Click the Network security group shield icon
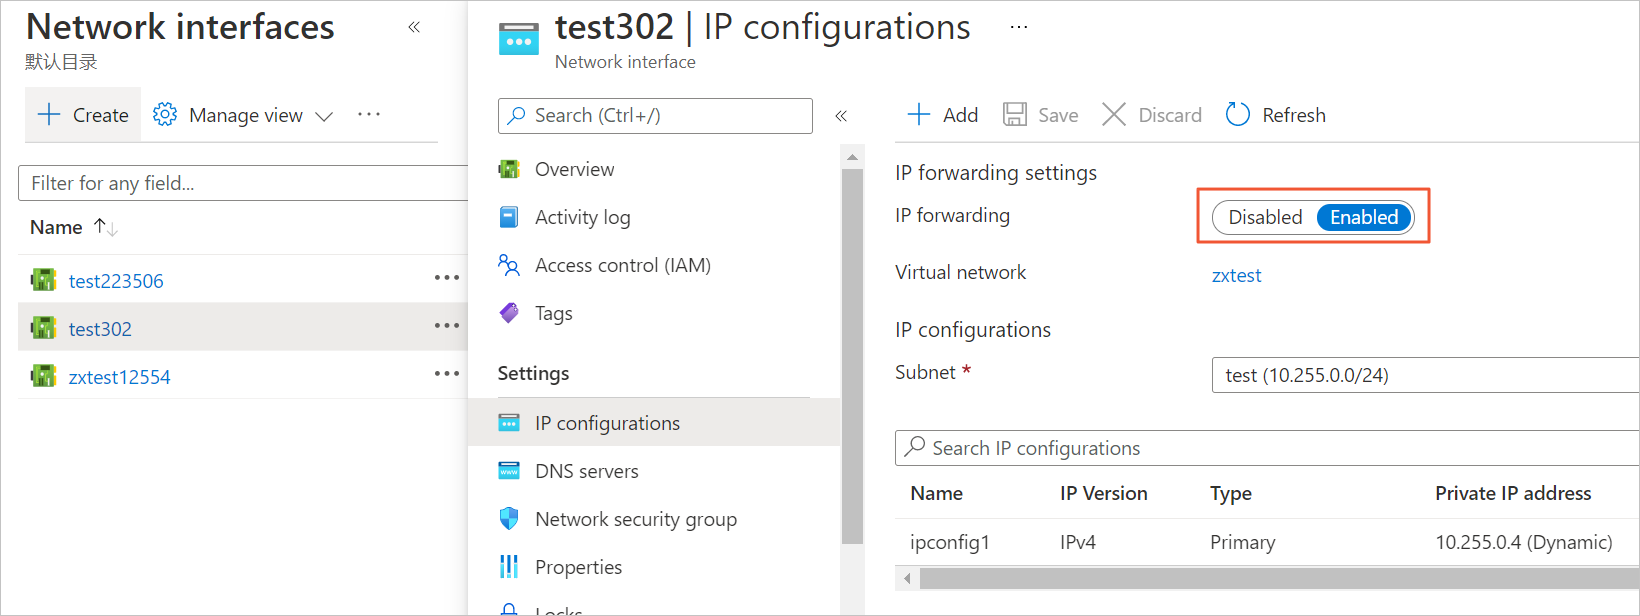The image size is (1640, 616). 509,519
